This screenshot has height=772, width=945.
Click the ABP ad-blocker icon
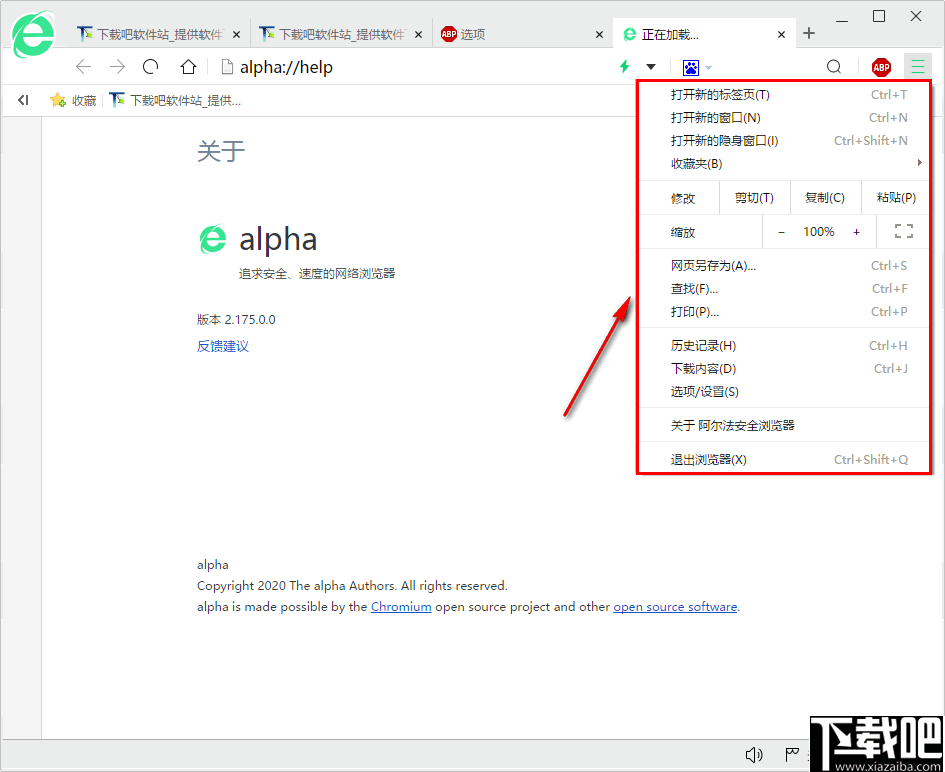click(x=880, y=66)
